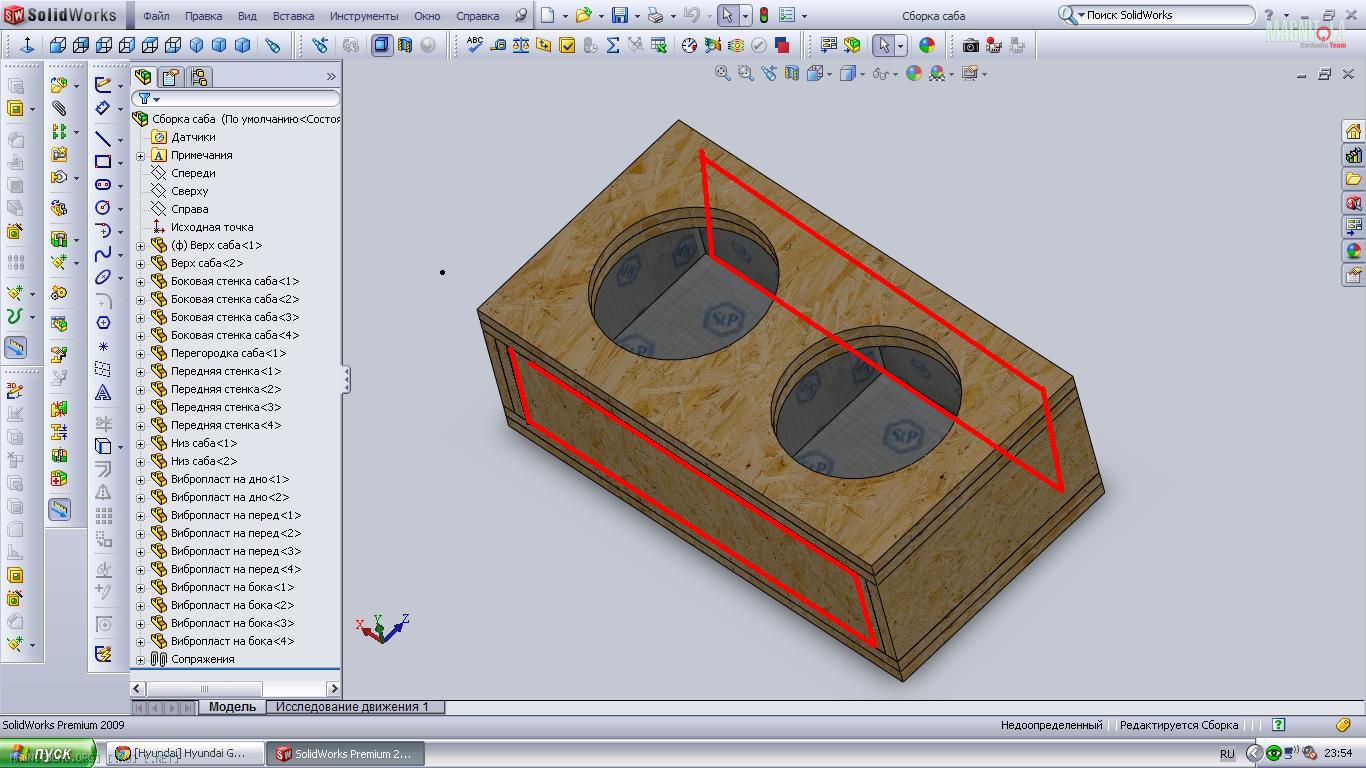Switch to Исследование движения 1 tab
The image size is (1366, 768).
(x=352, y=707)
